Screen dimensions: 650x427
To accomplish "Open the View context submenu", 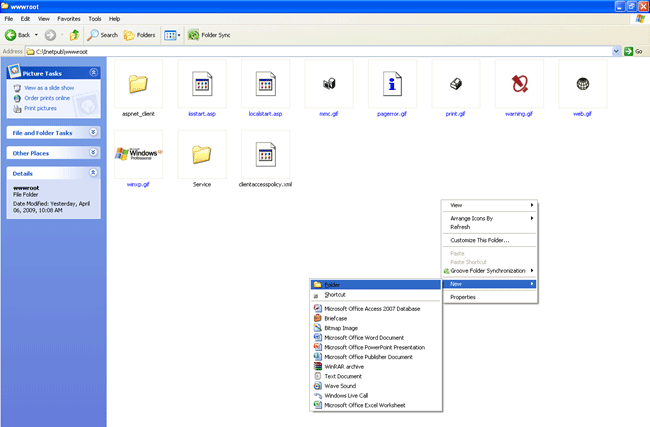I will 490,205.
